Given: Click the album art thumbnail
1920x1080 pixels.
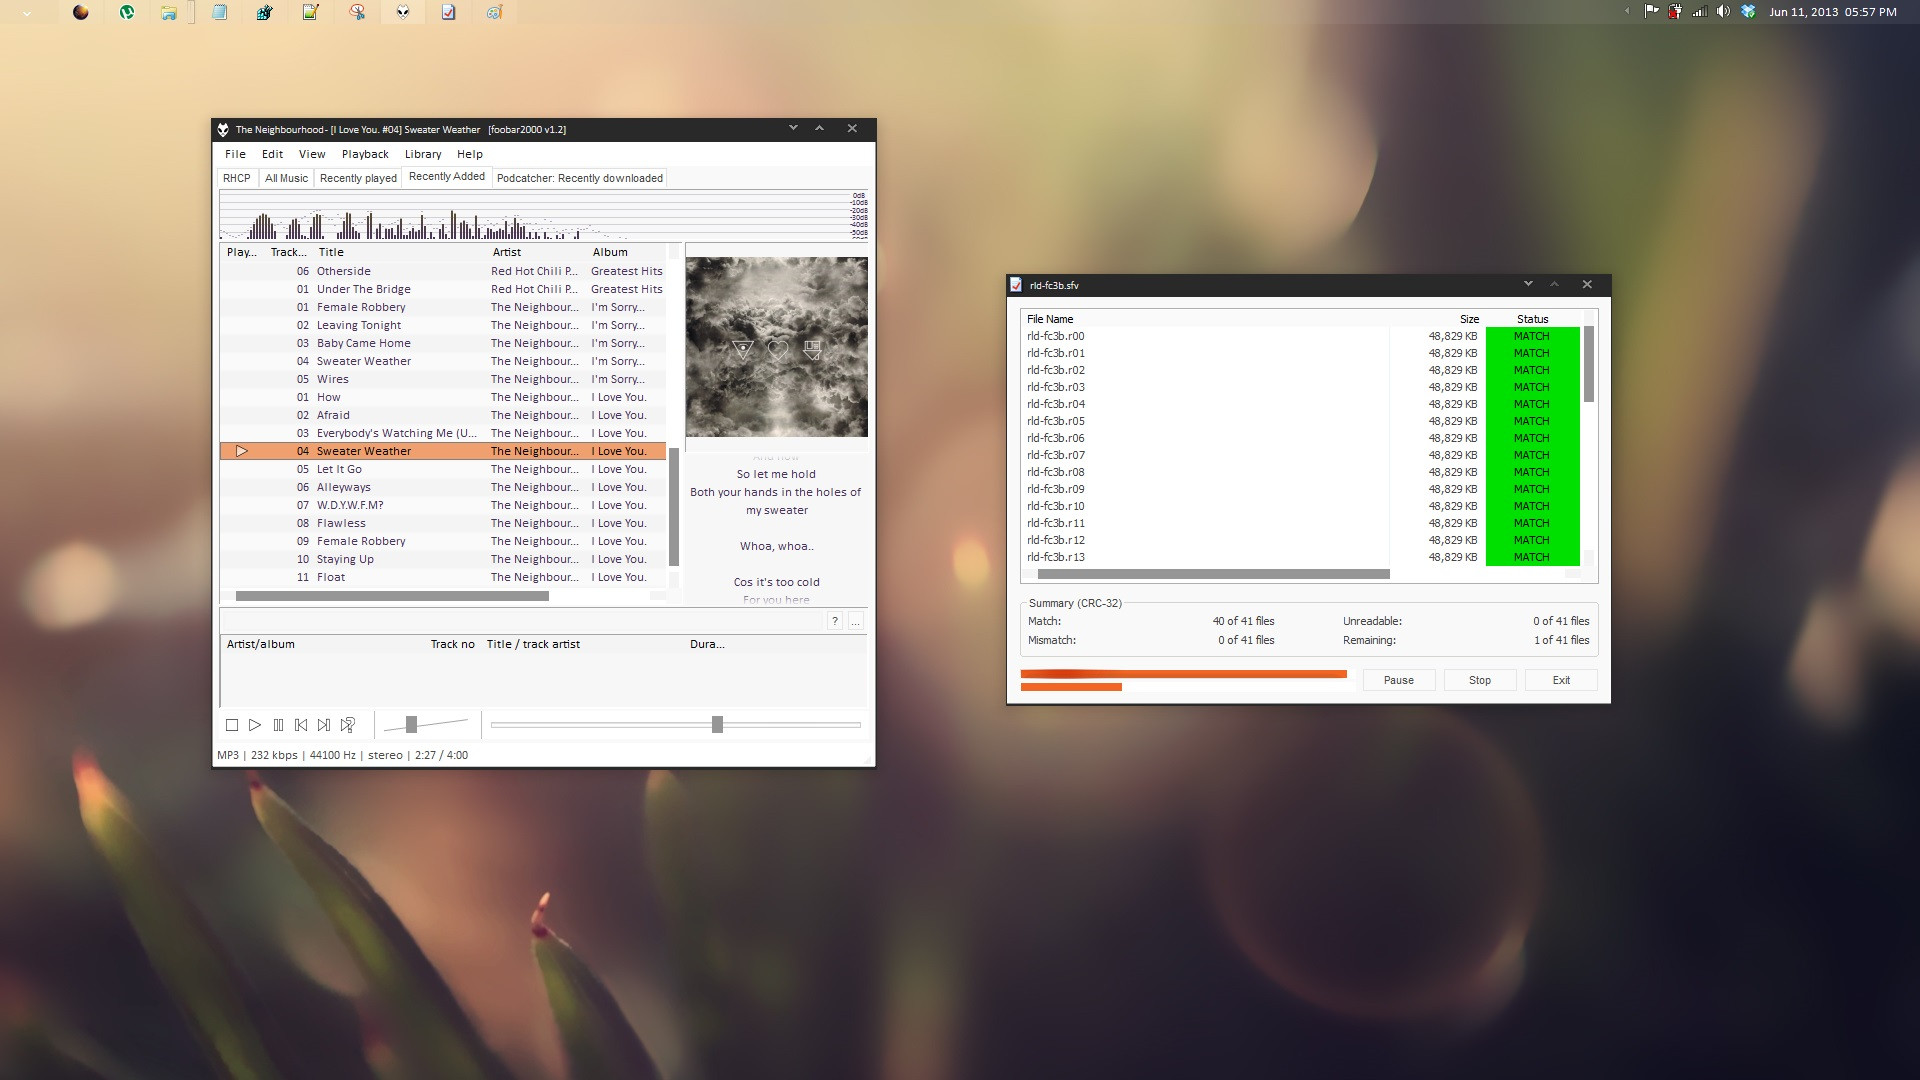Looking at the screenshot, I should (x=776, y=347).
